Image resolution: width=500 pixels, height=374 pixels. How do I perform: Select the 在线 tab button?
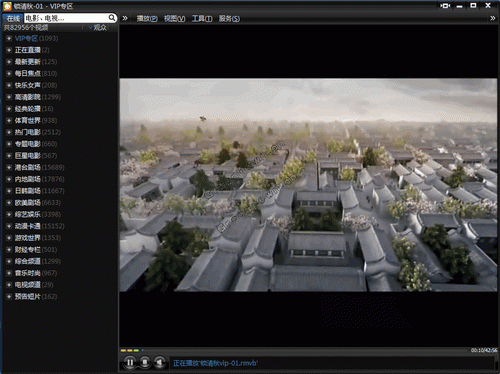13,18
